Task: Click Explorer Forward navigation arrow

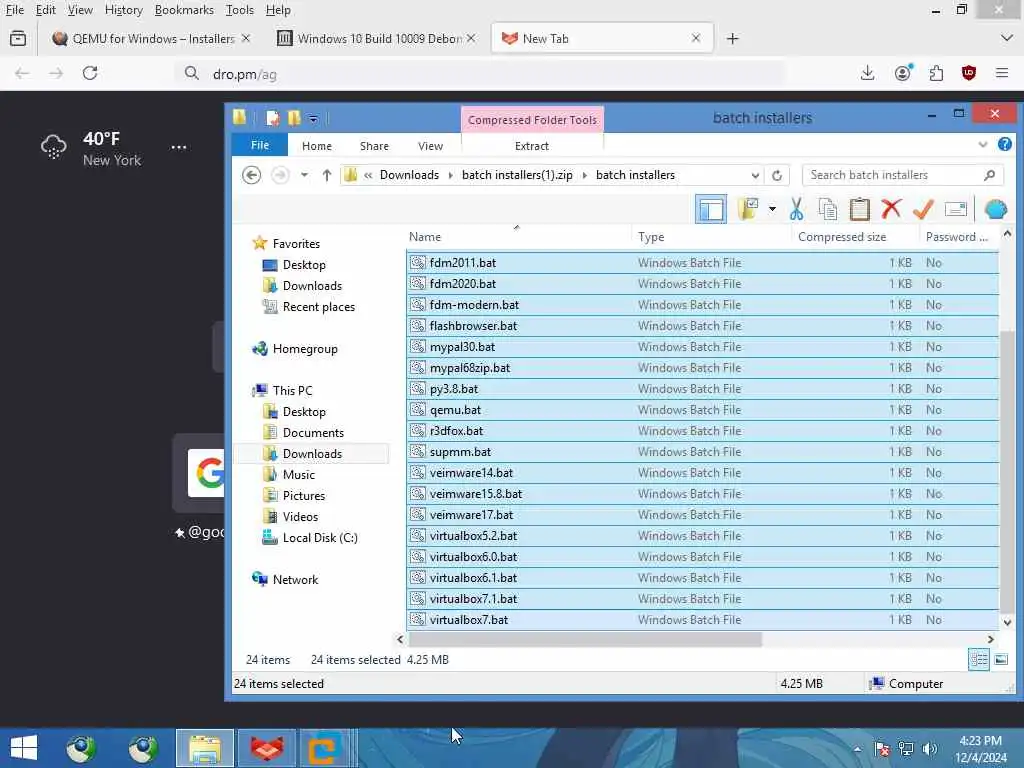Action: (x=280, y=175)
